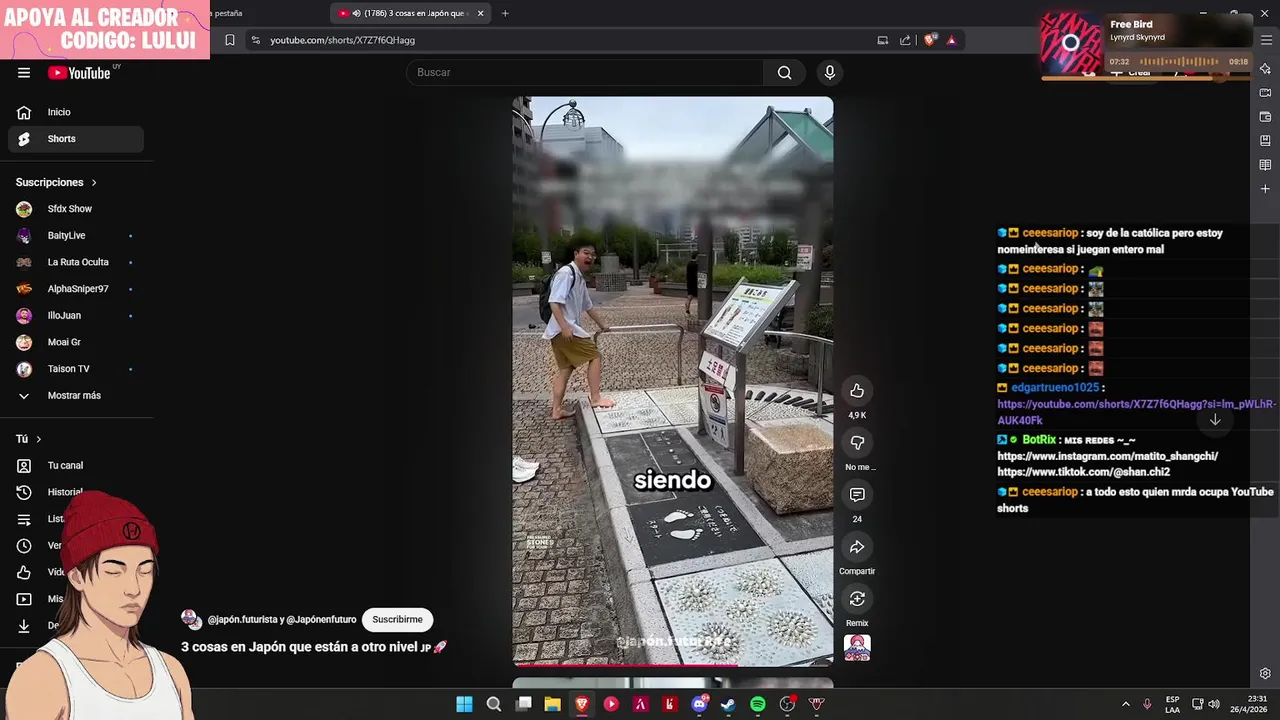Start voice search with microphone icon
The image size is (1280, 720).
(x=829, y=72)
